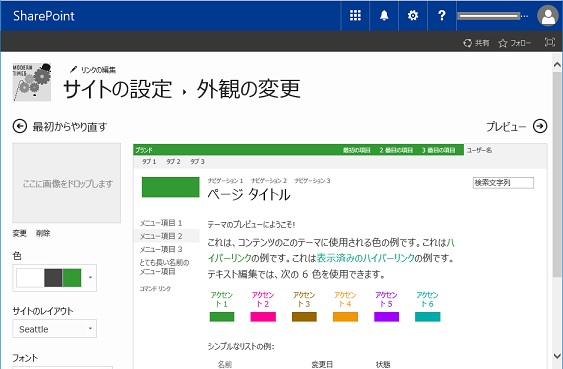Click メニュー項目 2 in preview

click(x=161, y=236)
